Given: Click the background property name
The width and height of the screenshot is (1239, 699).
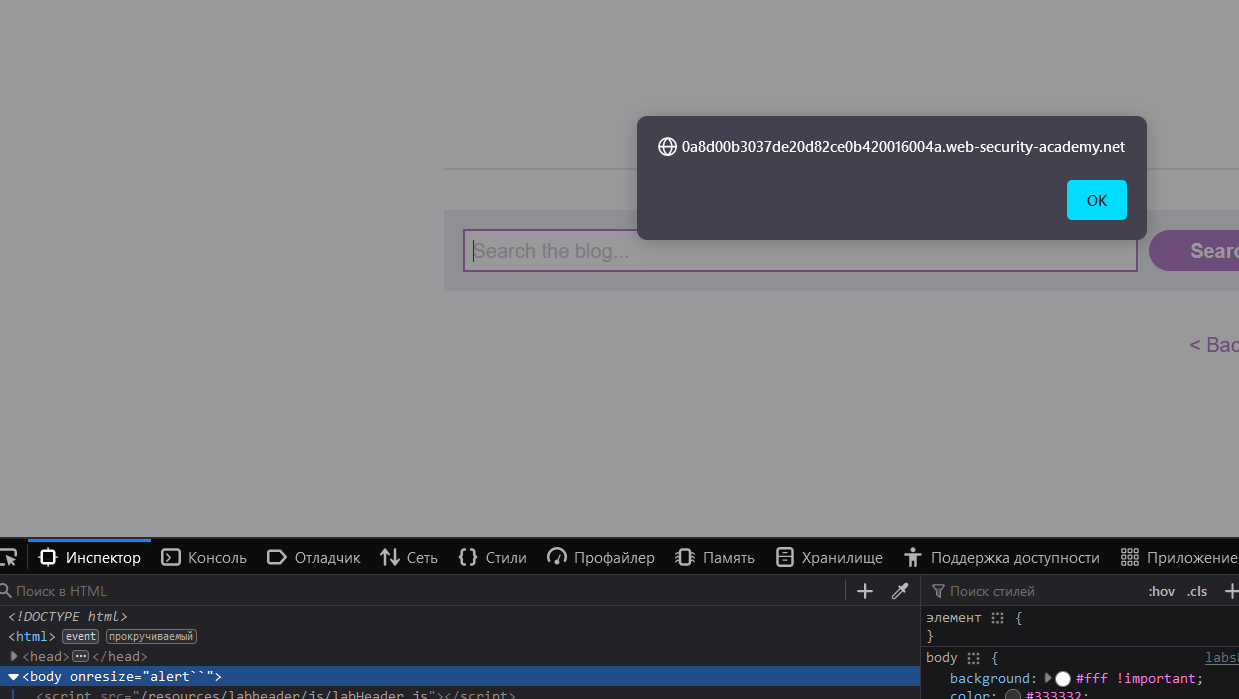Looking at the screenshot, I should 990,678.
